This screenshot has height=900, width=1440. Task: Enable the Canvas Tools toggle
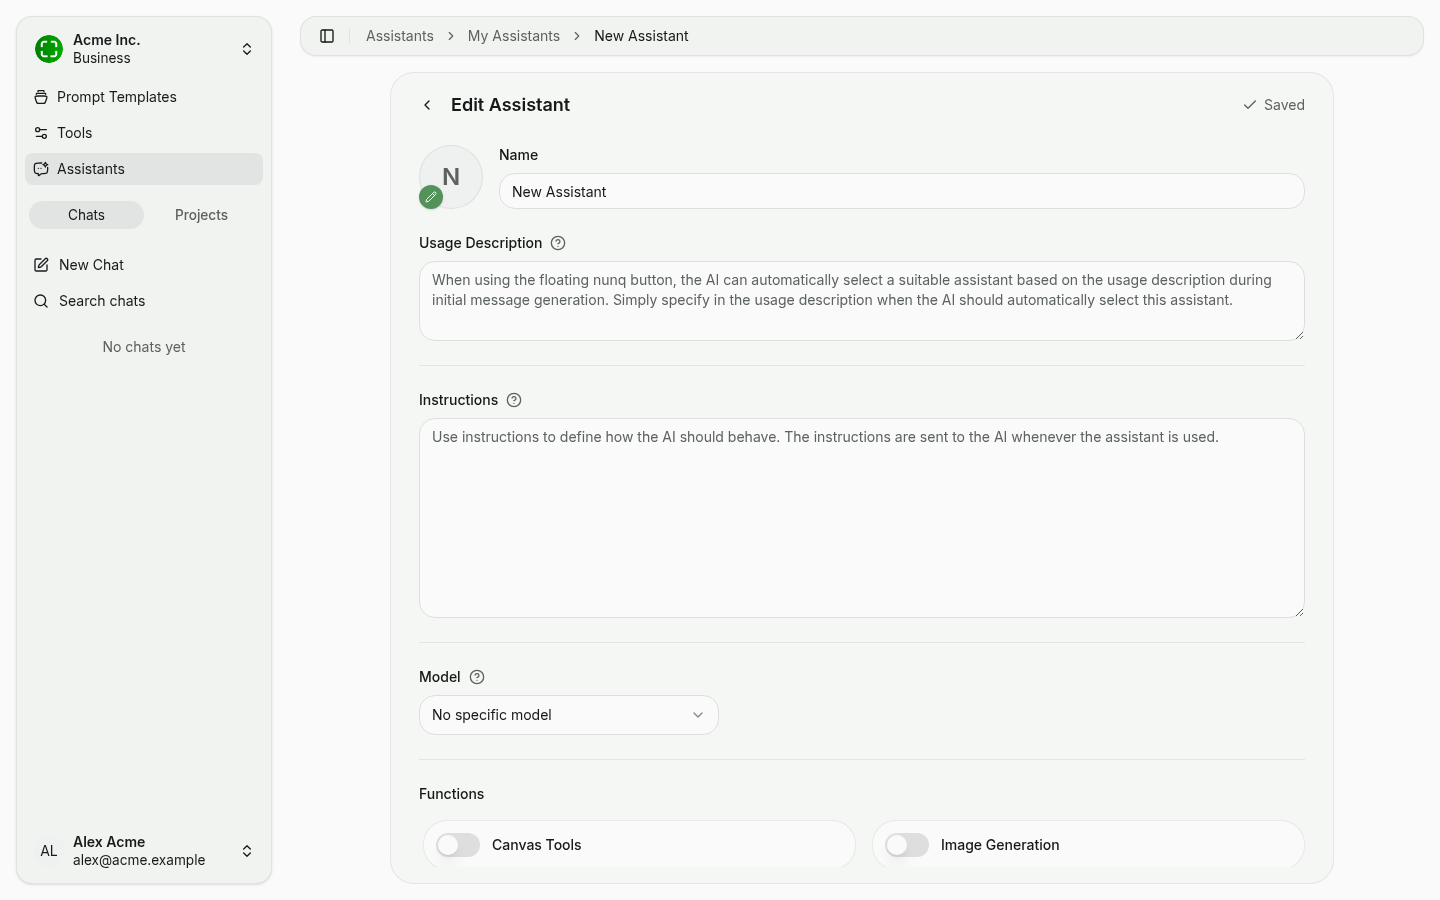tap(458, 845)
